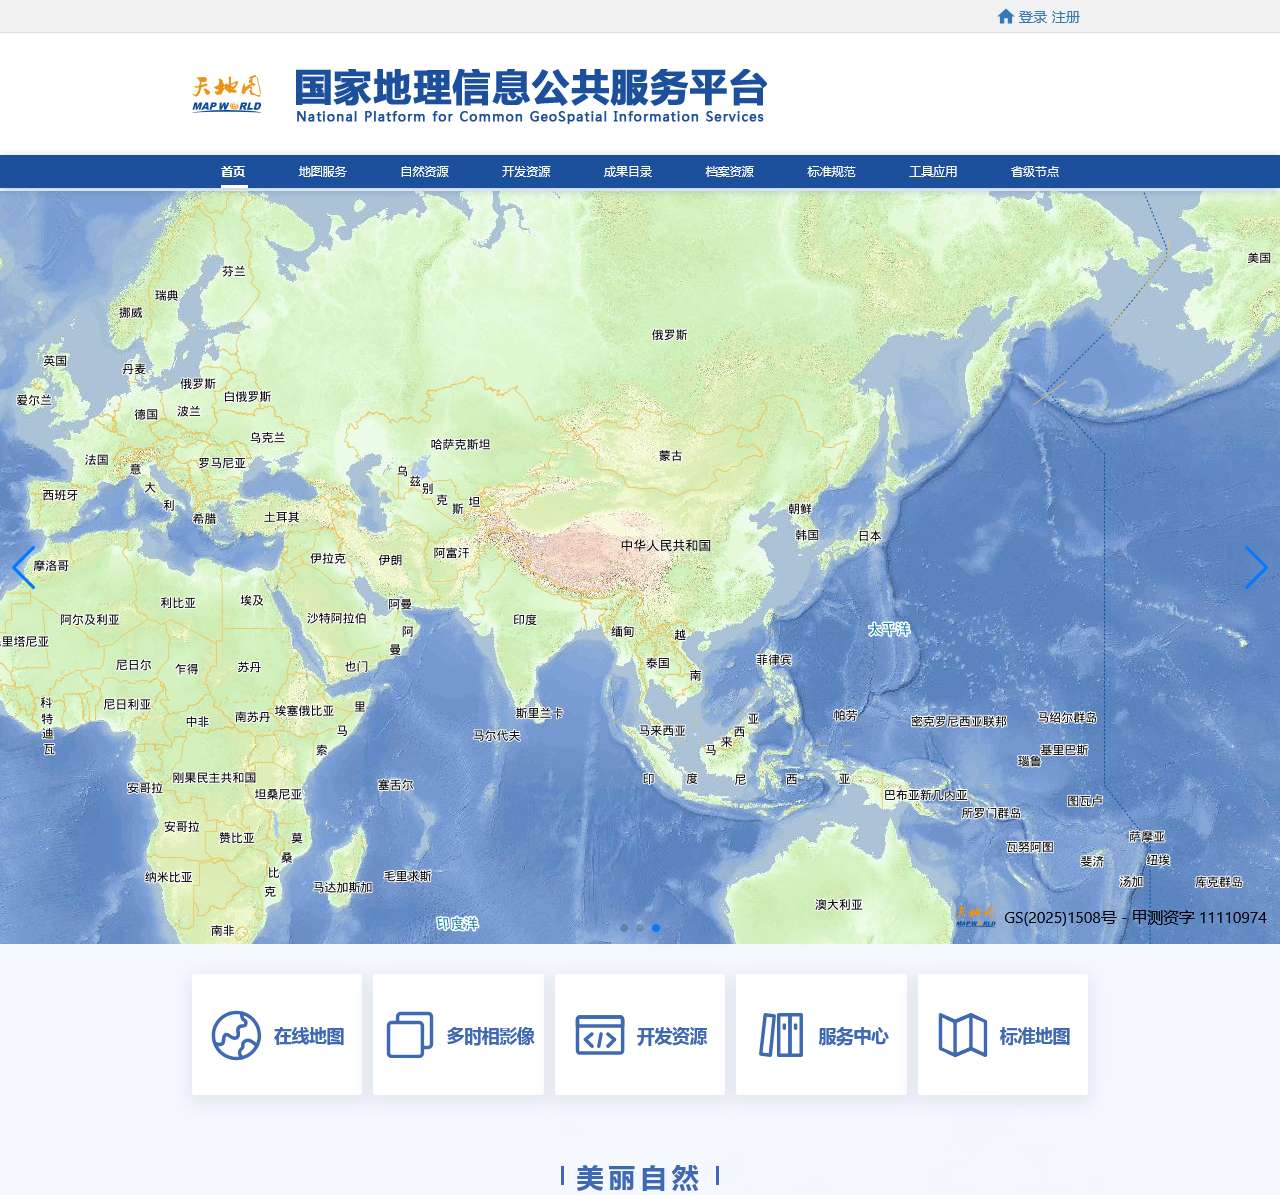The image size is (1280, 1195).
Task: Select the 在线地图 globe icon card
Action: pyautogui.click(x=236, y=1036)
